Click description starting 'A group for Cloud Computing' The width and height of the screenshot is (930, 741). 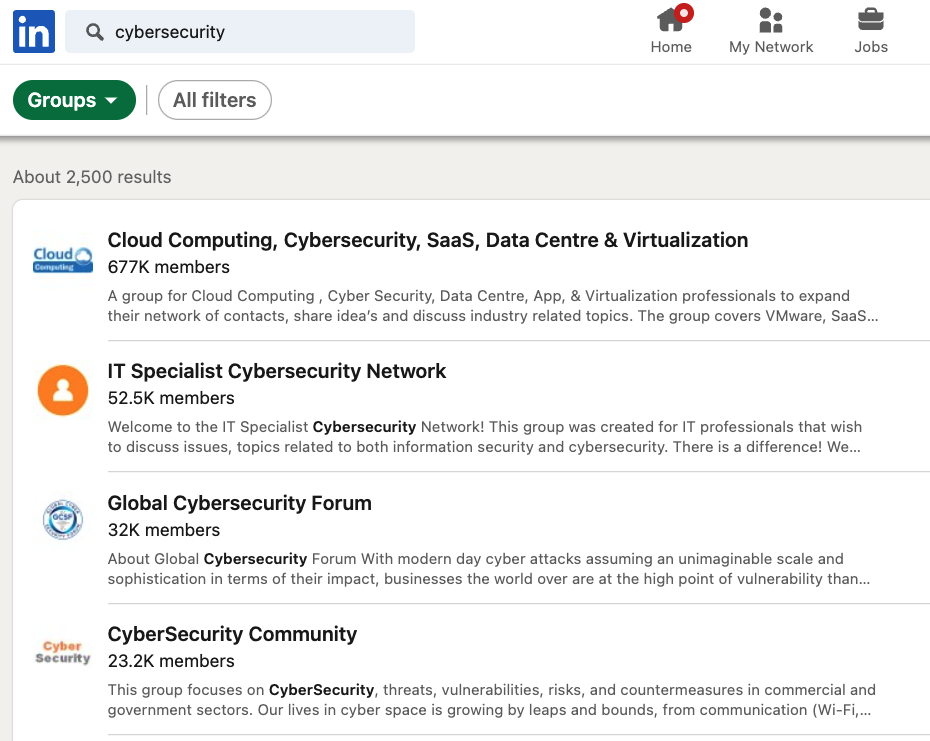493,306
